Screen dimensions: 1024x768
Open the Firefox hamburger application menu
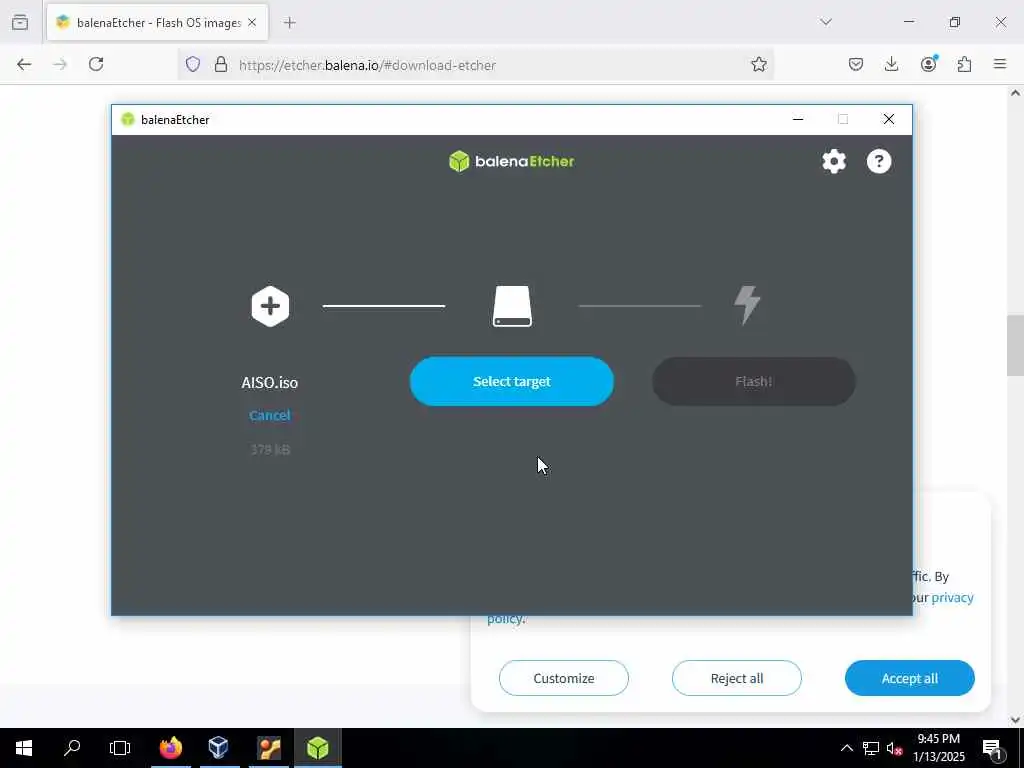1000,64
